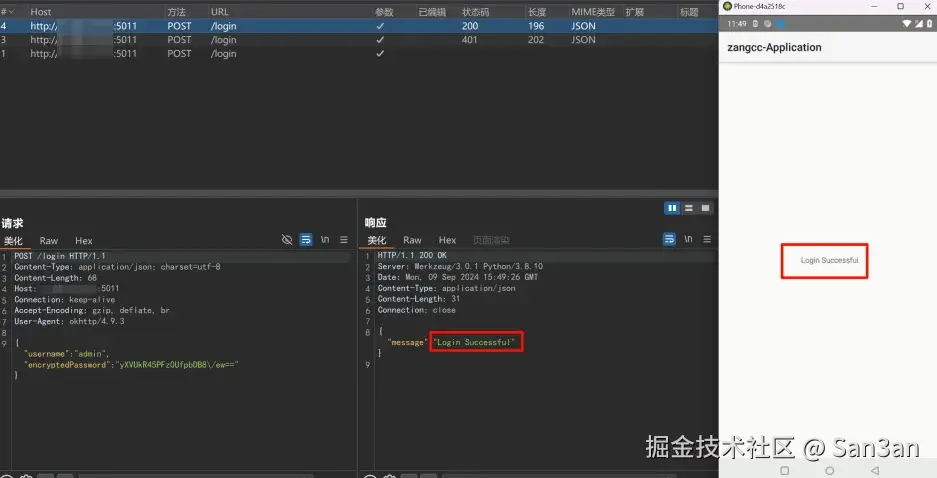Click length 202 cell in history table
This screenshot has width=937, height=478.
[536, 39]
